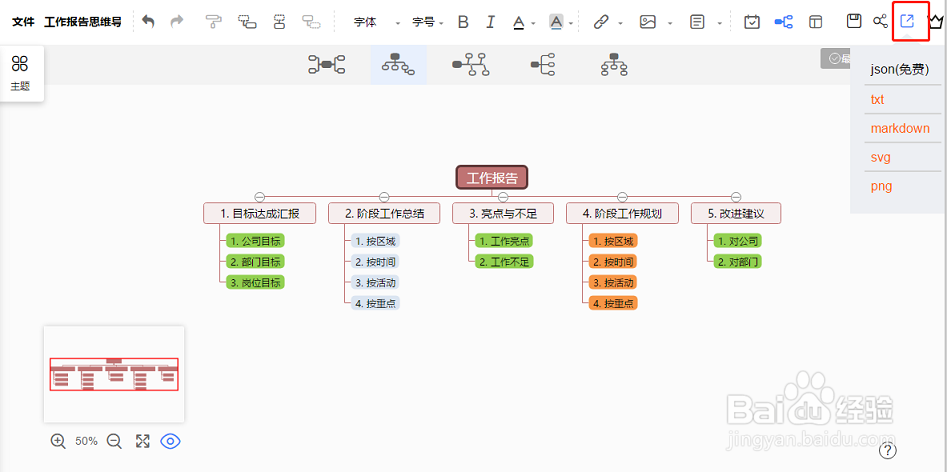Insert a child topic icon
Viewport: 947px width, 472px height.
246,22
